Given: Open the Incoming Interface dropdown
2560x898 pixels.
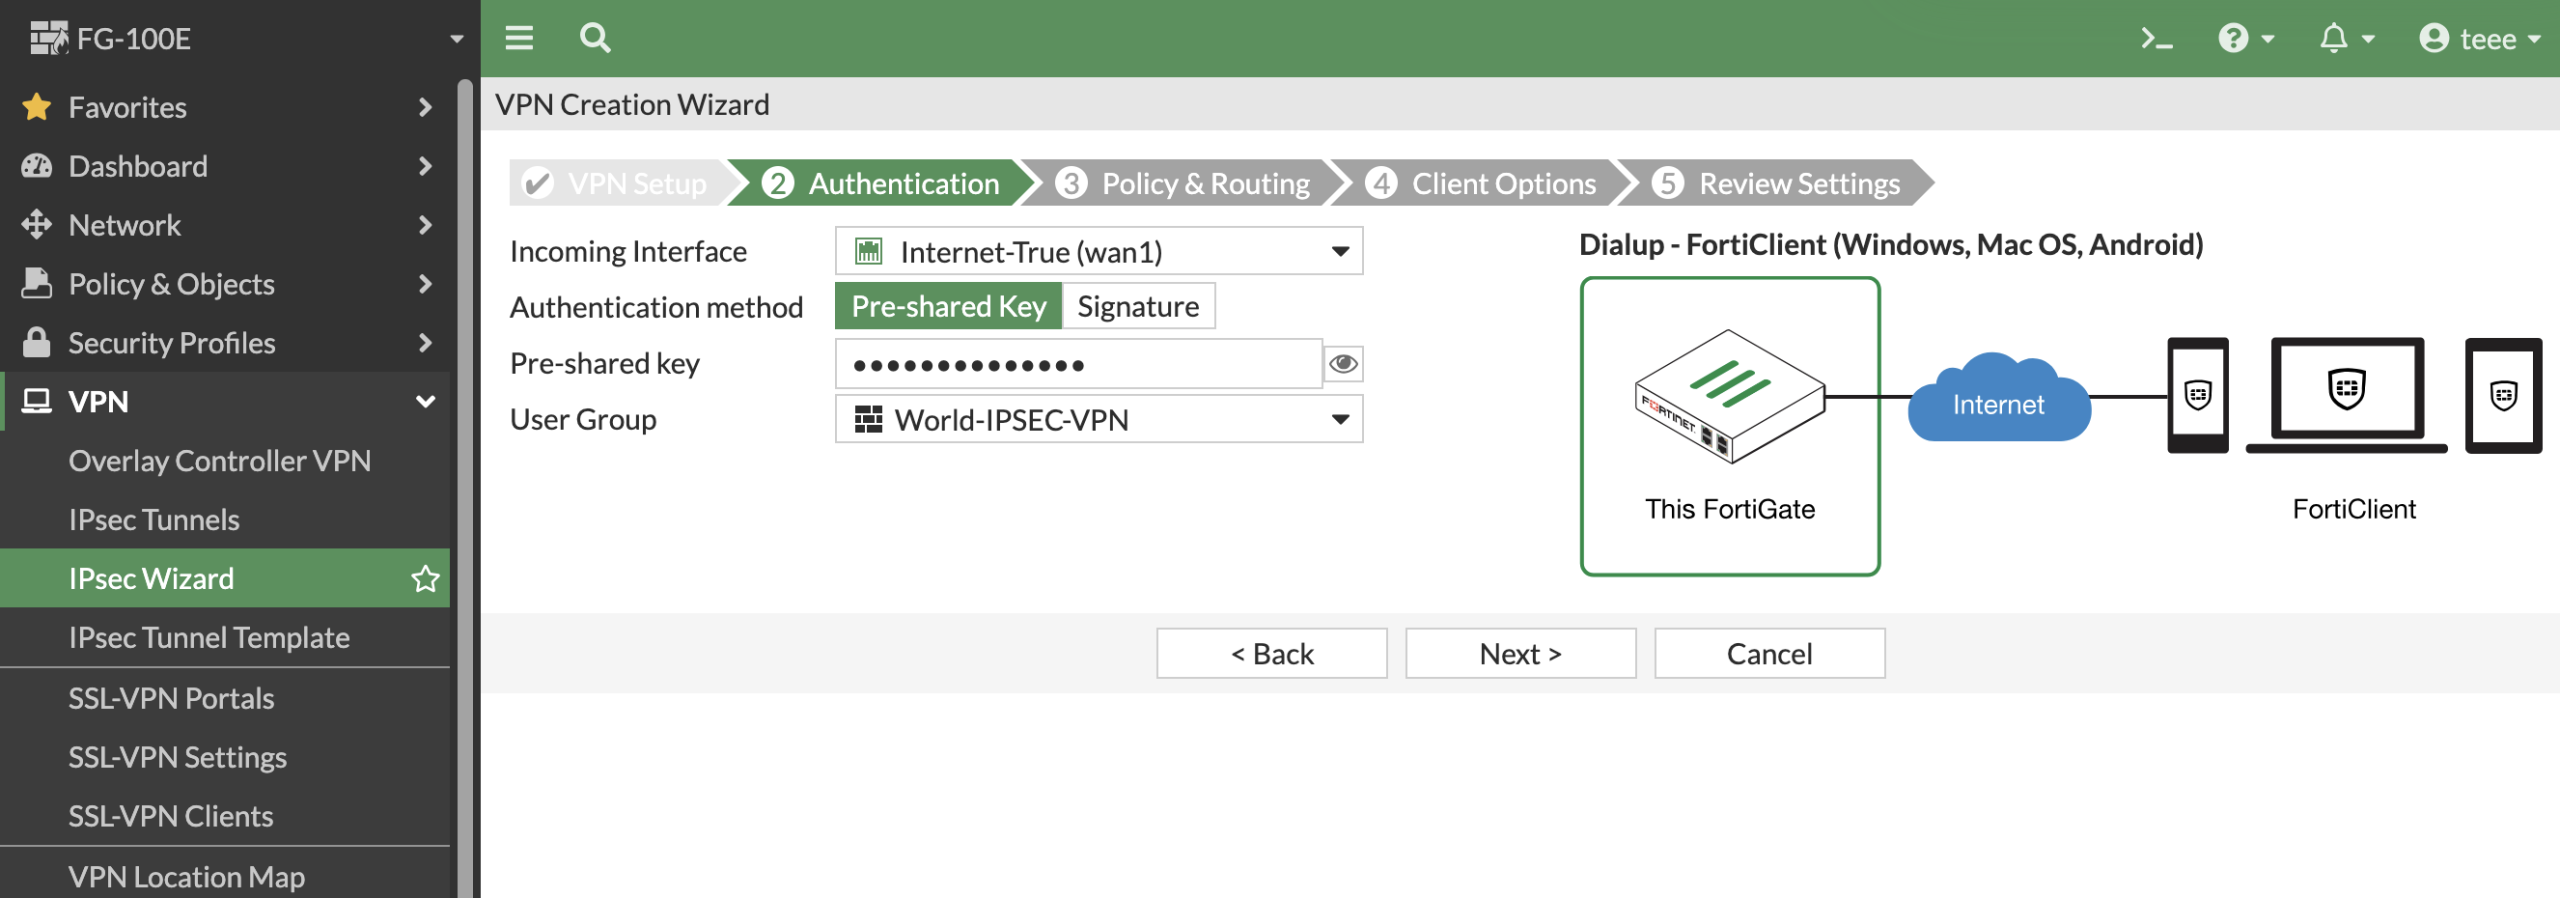Looking at the screenshot, I should (x=1098, y=251).
